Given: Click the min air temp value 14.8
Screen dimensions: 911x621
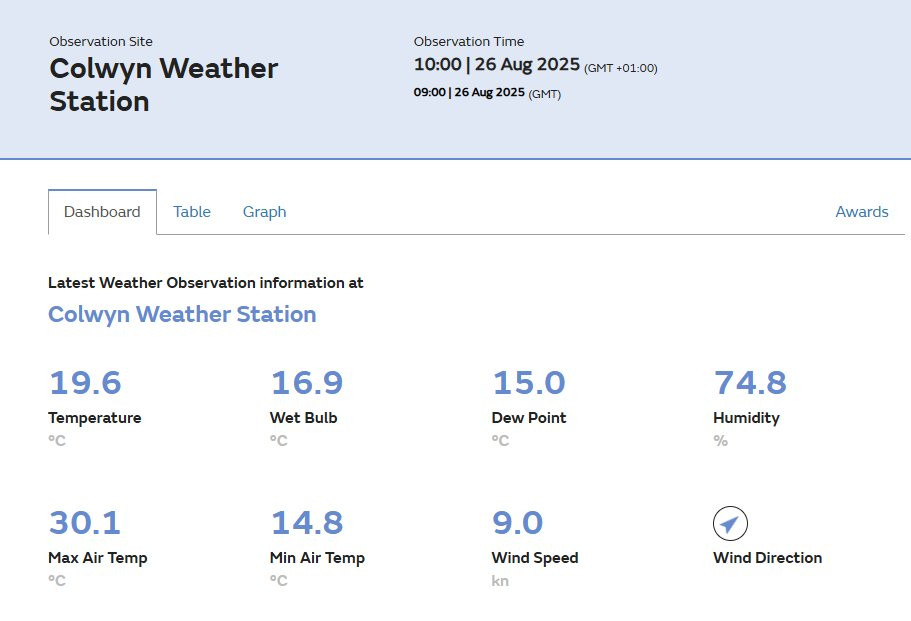Looking at the screenshot, I should 307,523.
